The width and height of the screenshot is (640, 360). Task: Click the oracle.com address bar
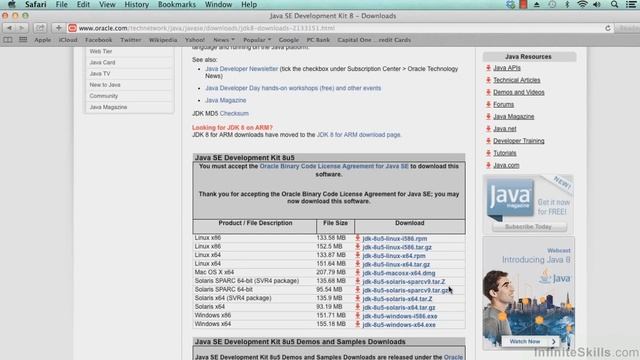click(339, 28)
